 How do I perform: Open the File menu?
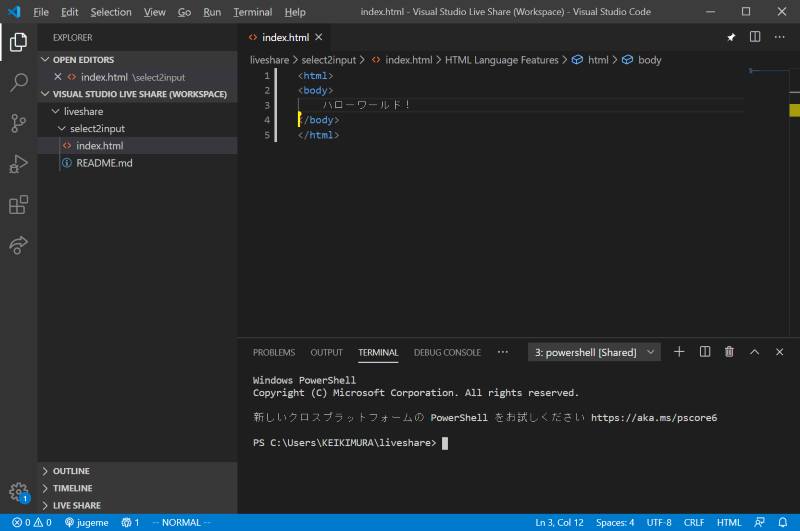(x=41, y=12)
